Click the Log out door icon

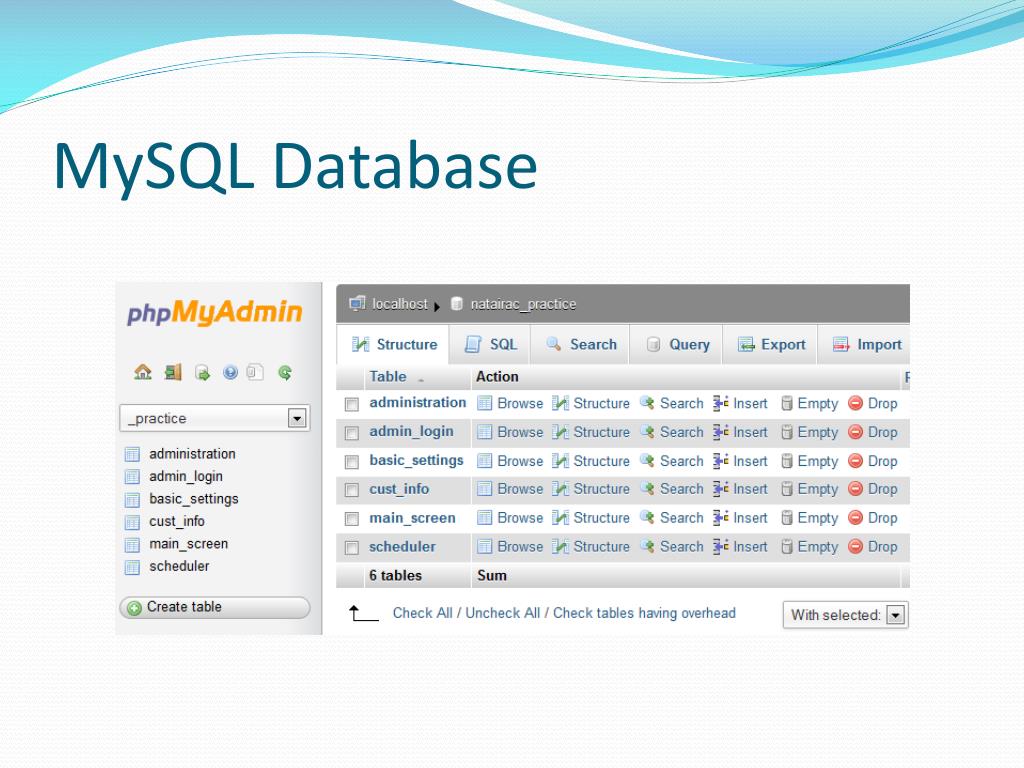pos(173,372)
